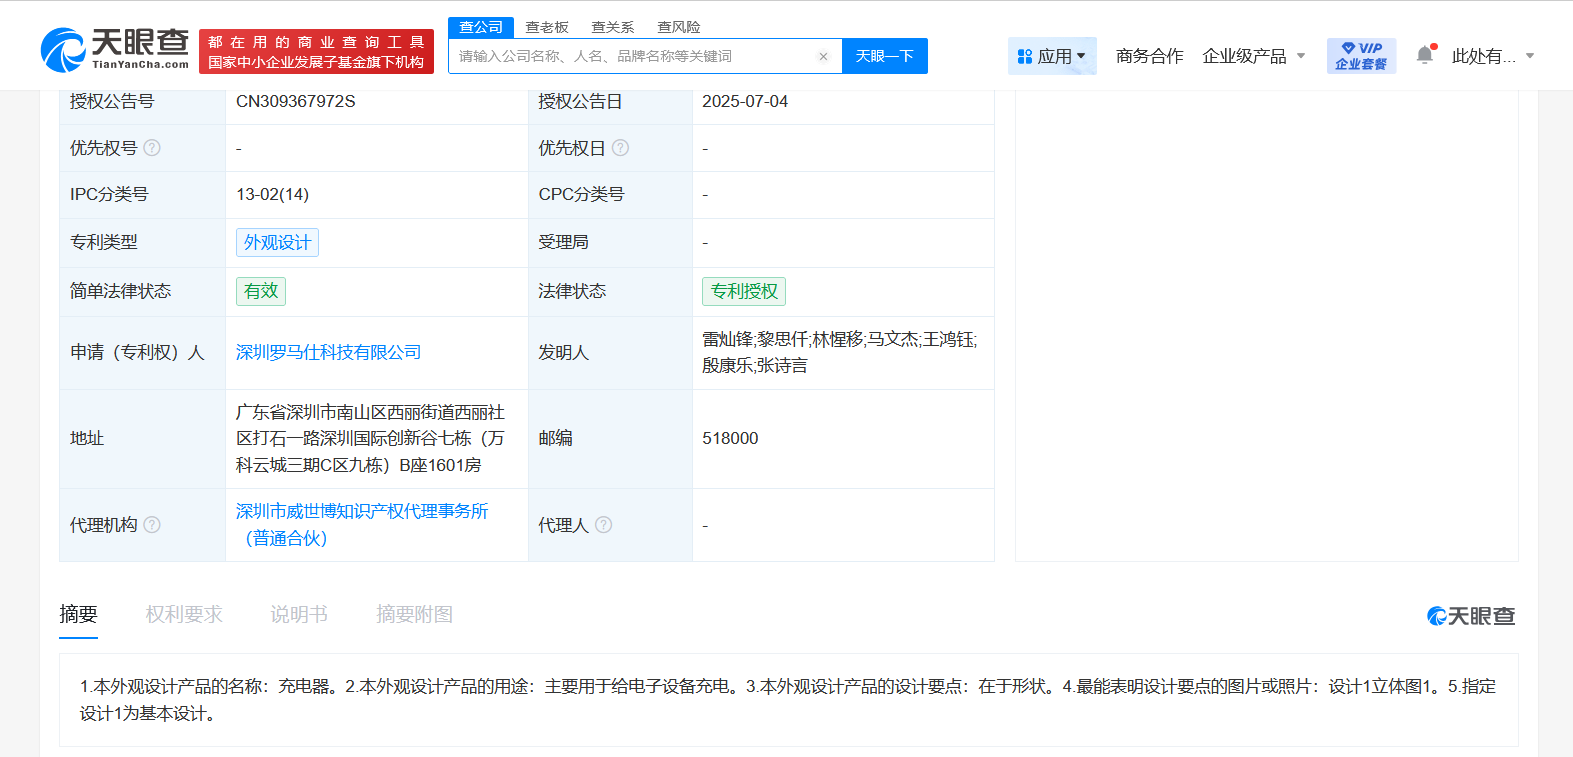
Task: Click help icon next to 优先权号
Action: (x=152, y=148)
